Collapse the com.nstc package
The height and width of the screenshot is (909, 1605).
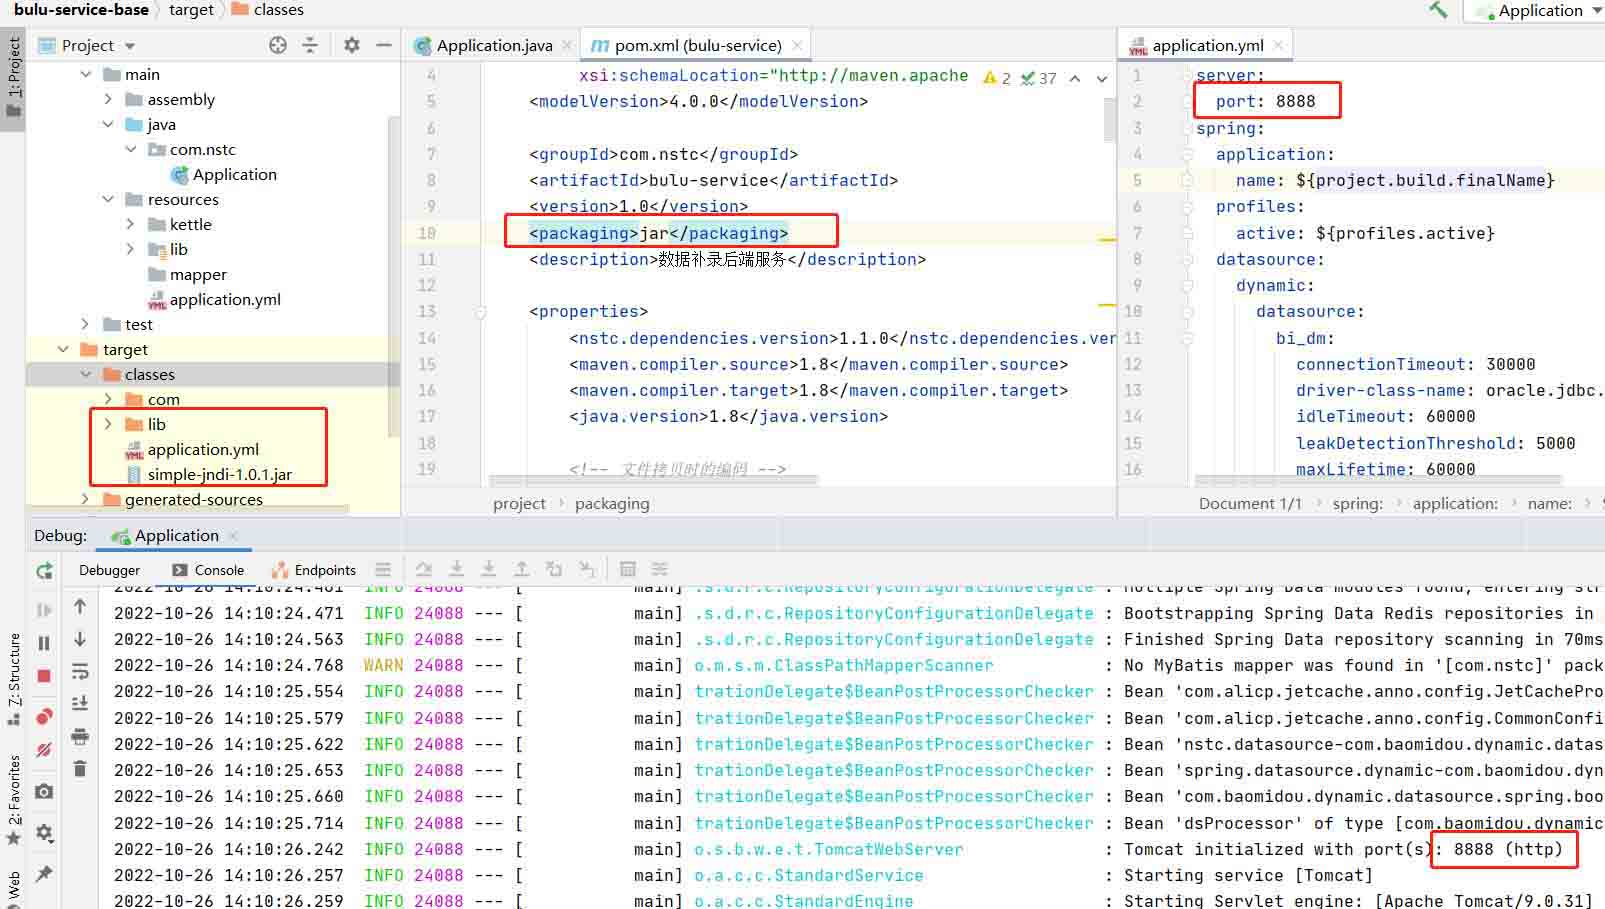131,149
